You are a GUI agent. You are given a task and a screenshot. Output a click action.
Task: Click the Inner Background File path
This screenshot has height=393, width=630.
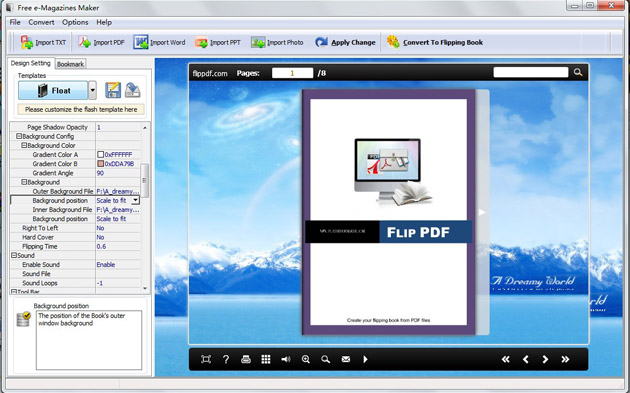point(118,210)
